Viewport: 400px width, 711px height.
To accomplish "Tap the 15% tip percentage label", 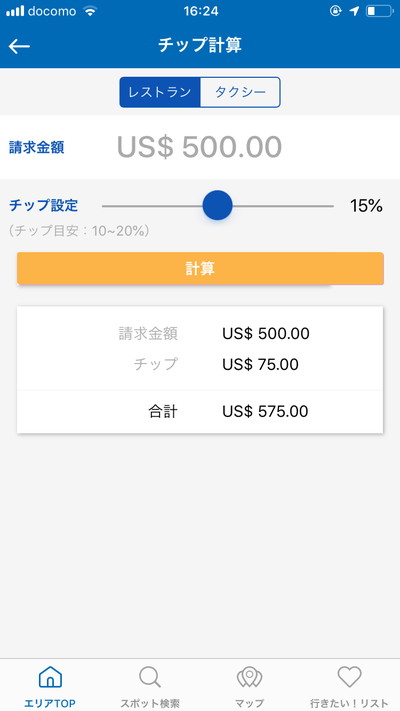I will (366, 206).
